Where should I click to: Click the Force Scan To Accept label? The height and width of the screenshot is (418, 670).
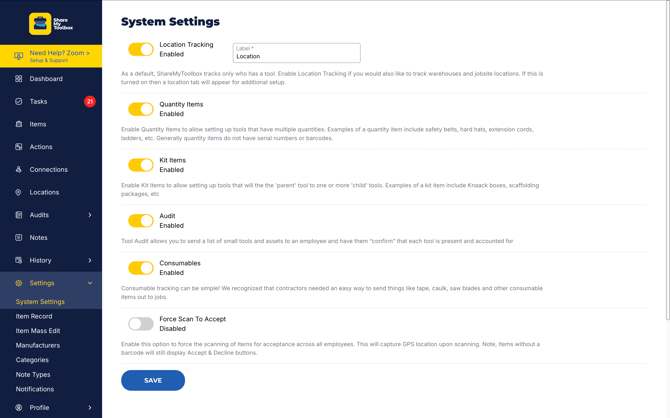click(x=193, y=319)
